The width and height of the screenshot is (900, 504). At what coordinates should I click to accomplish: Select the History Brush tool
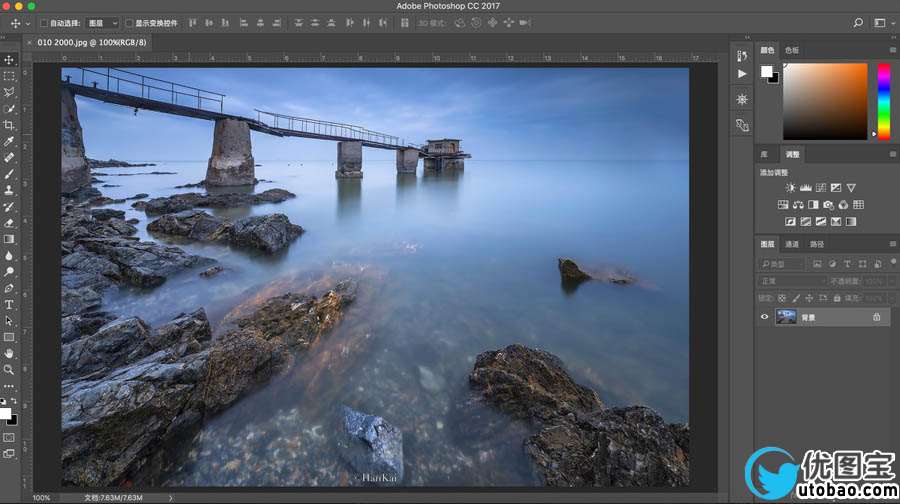9,207
